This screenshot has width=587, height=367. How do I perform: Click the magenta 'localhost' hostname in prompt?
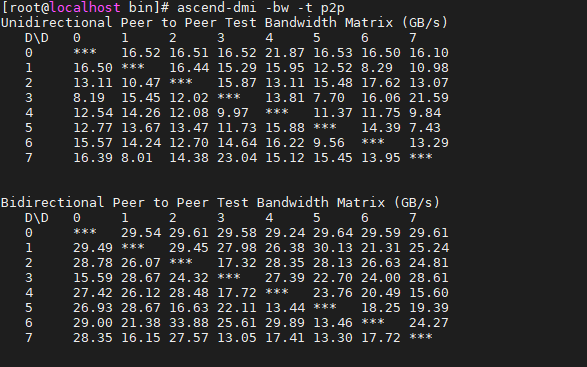tap(85, 7)
